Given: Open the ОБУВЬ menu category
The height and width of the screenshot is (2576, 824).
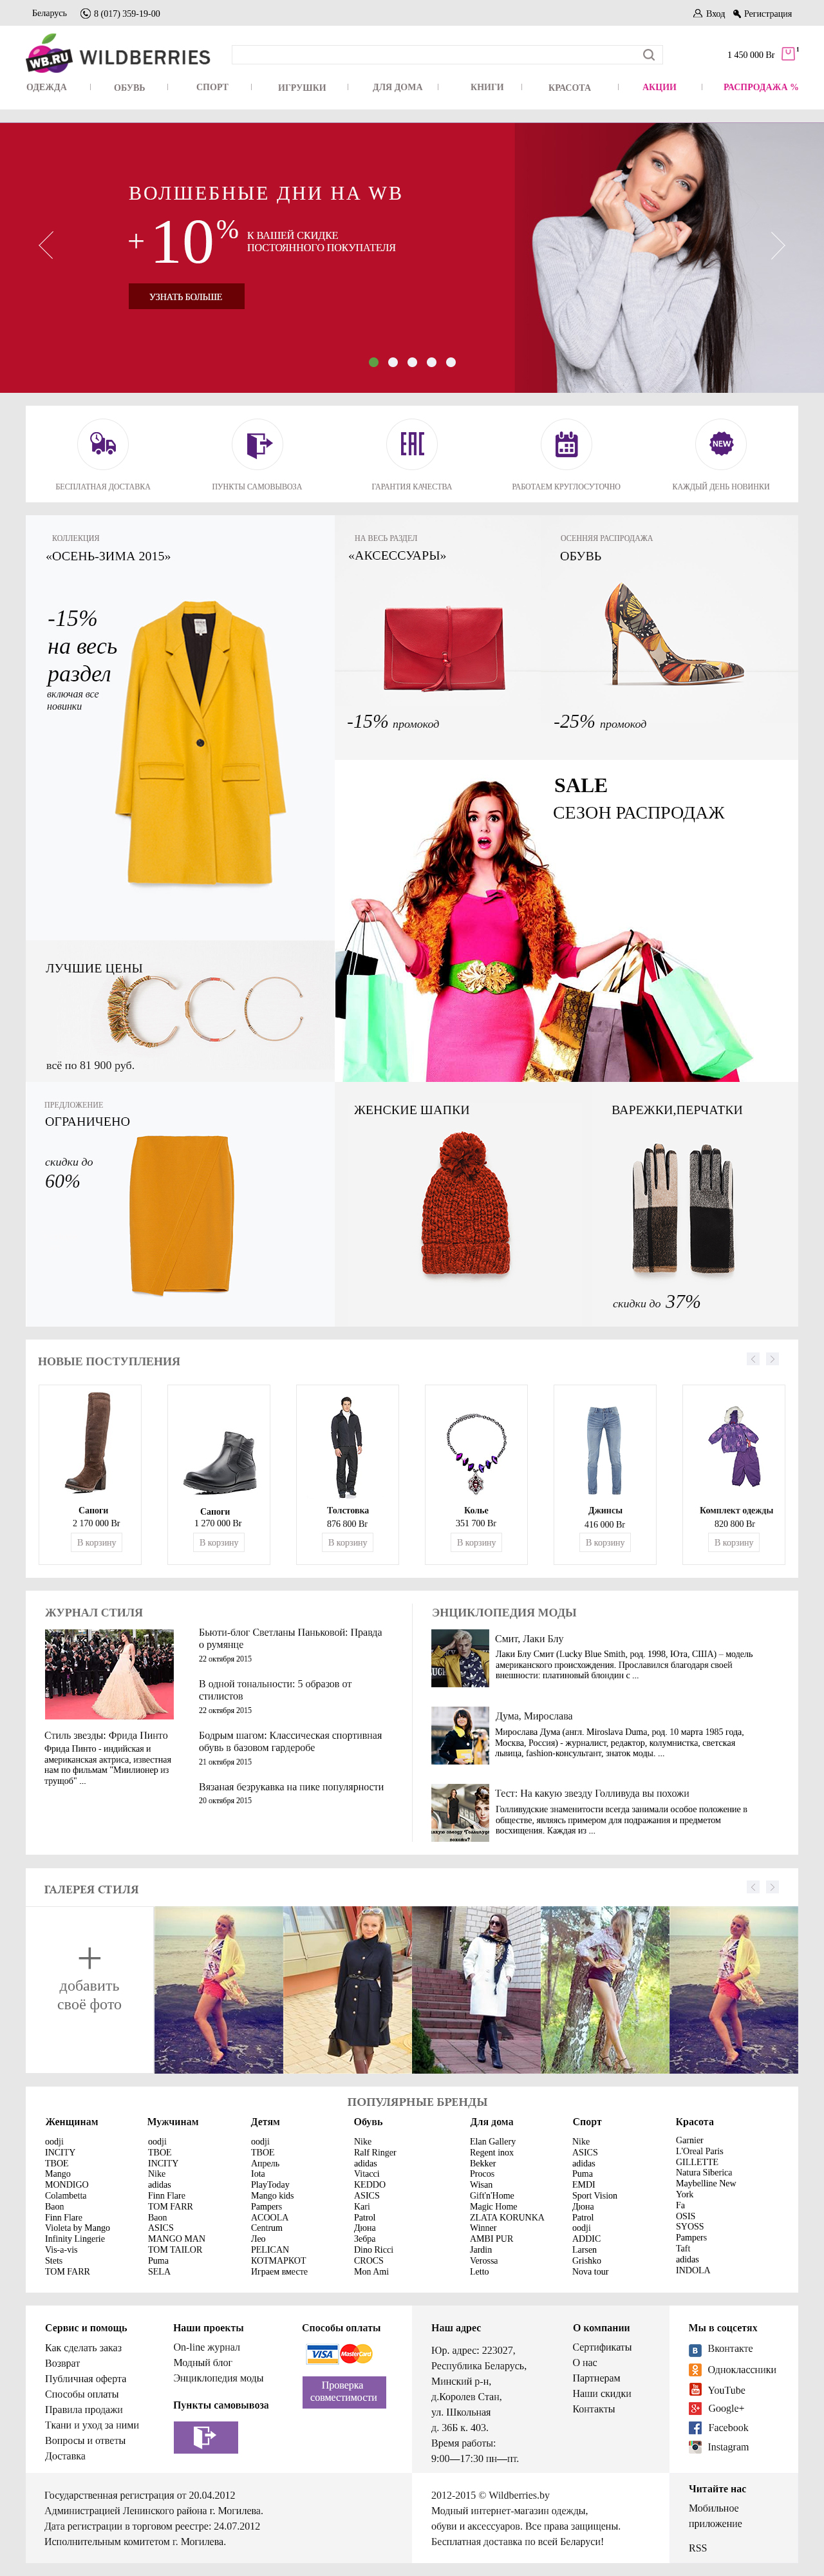Looking at the screenshot, I should (x=129, y=88).
